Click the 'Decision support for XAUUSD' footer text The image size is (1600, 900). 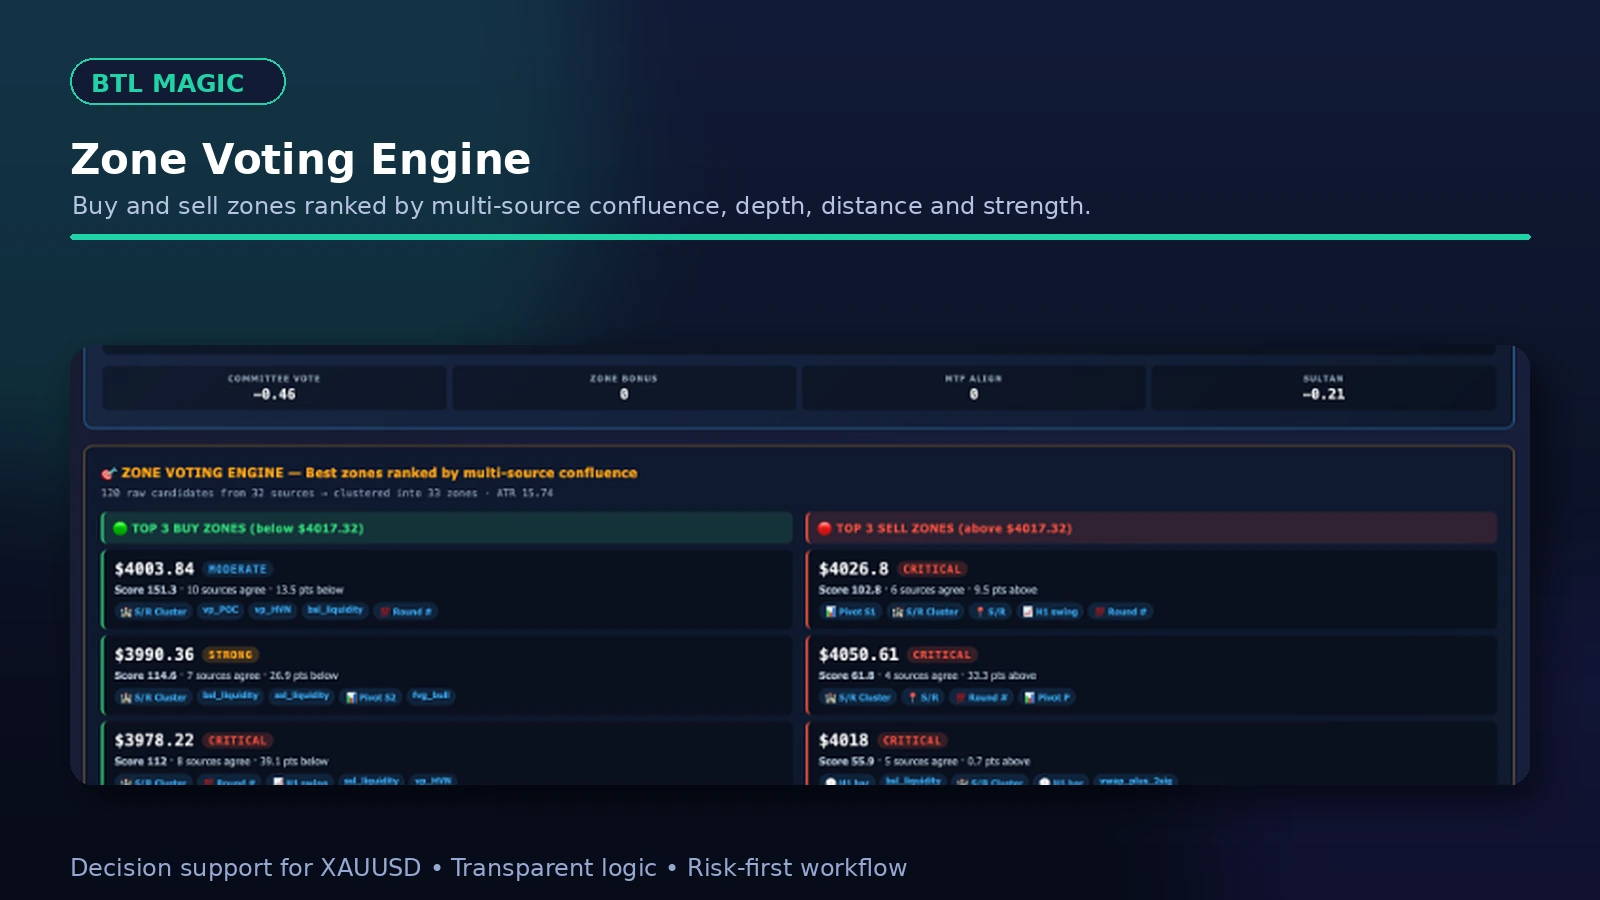[246, 868]
